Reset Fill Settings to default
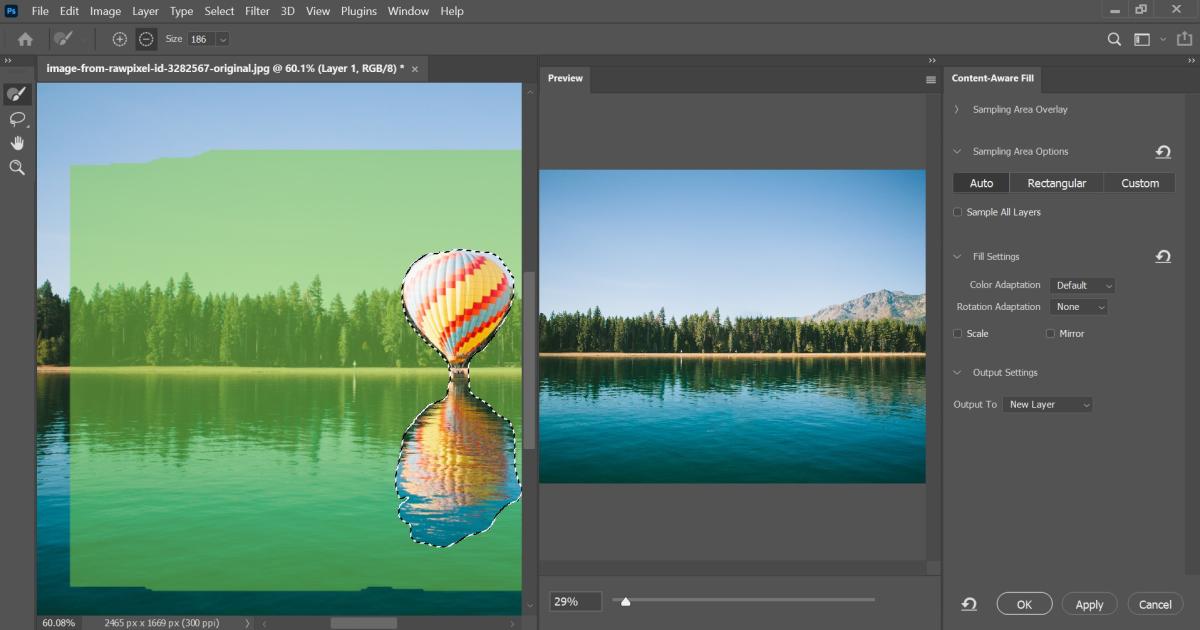Screen dimensions: 1200x630 click(1163, 257)
